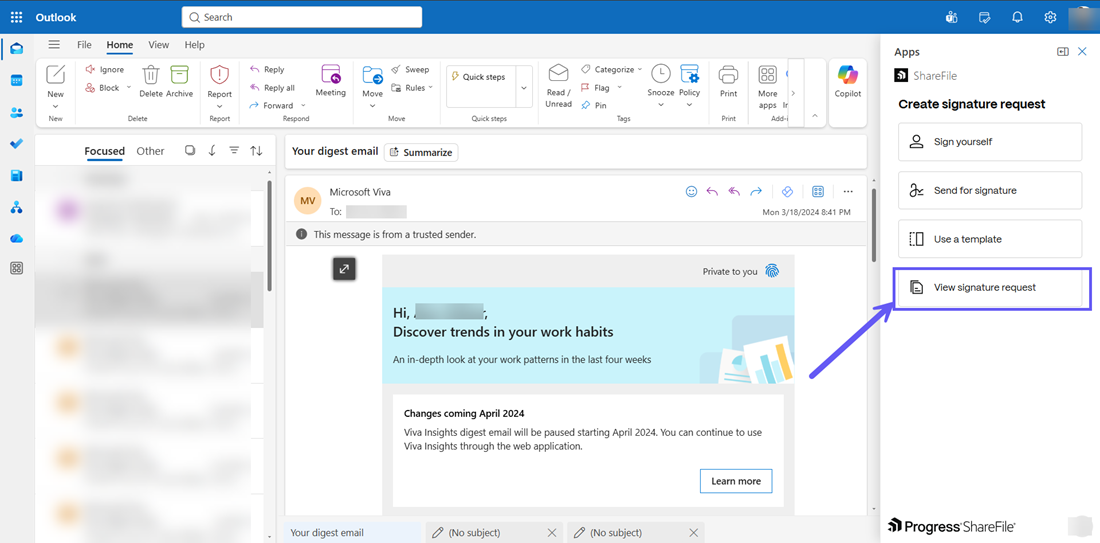Click the Sweep ribbon command
1100x543 pixels.
[x=410, y=69]
